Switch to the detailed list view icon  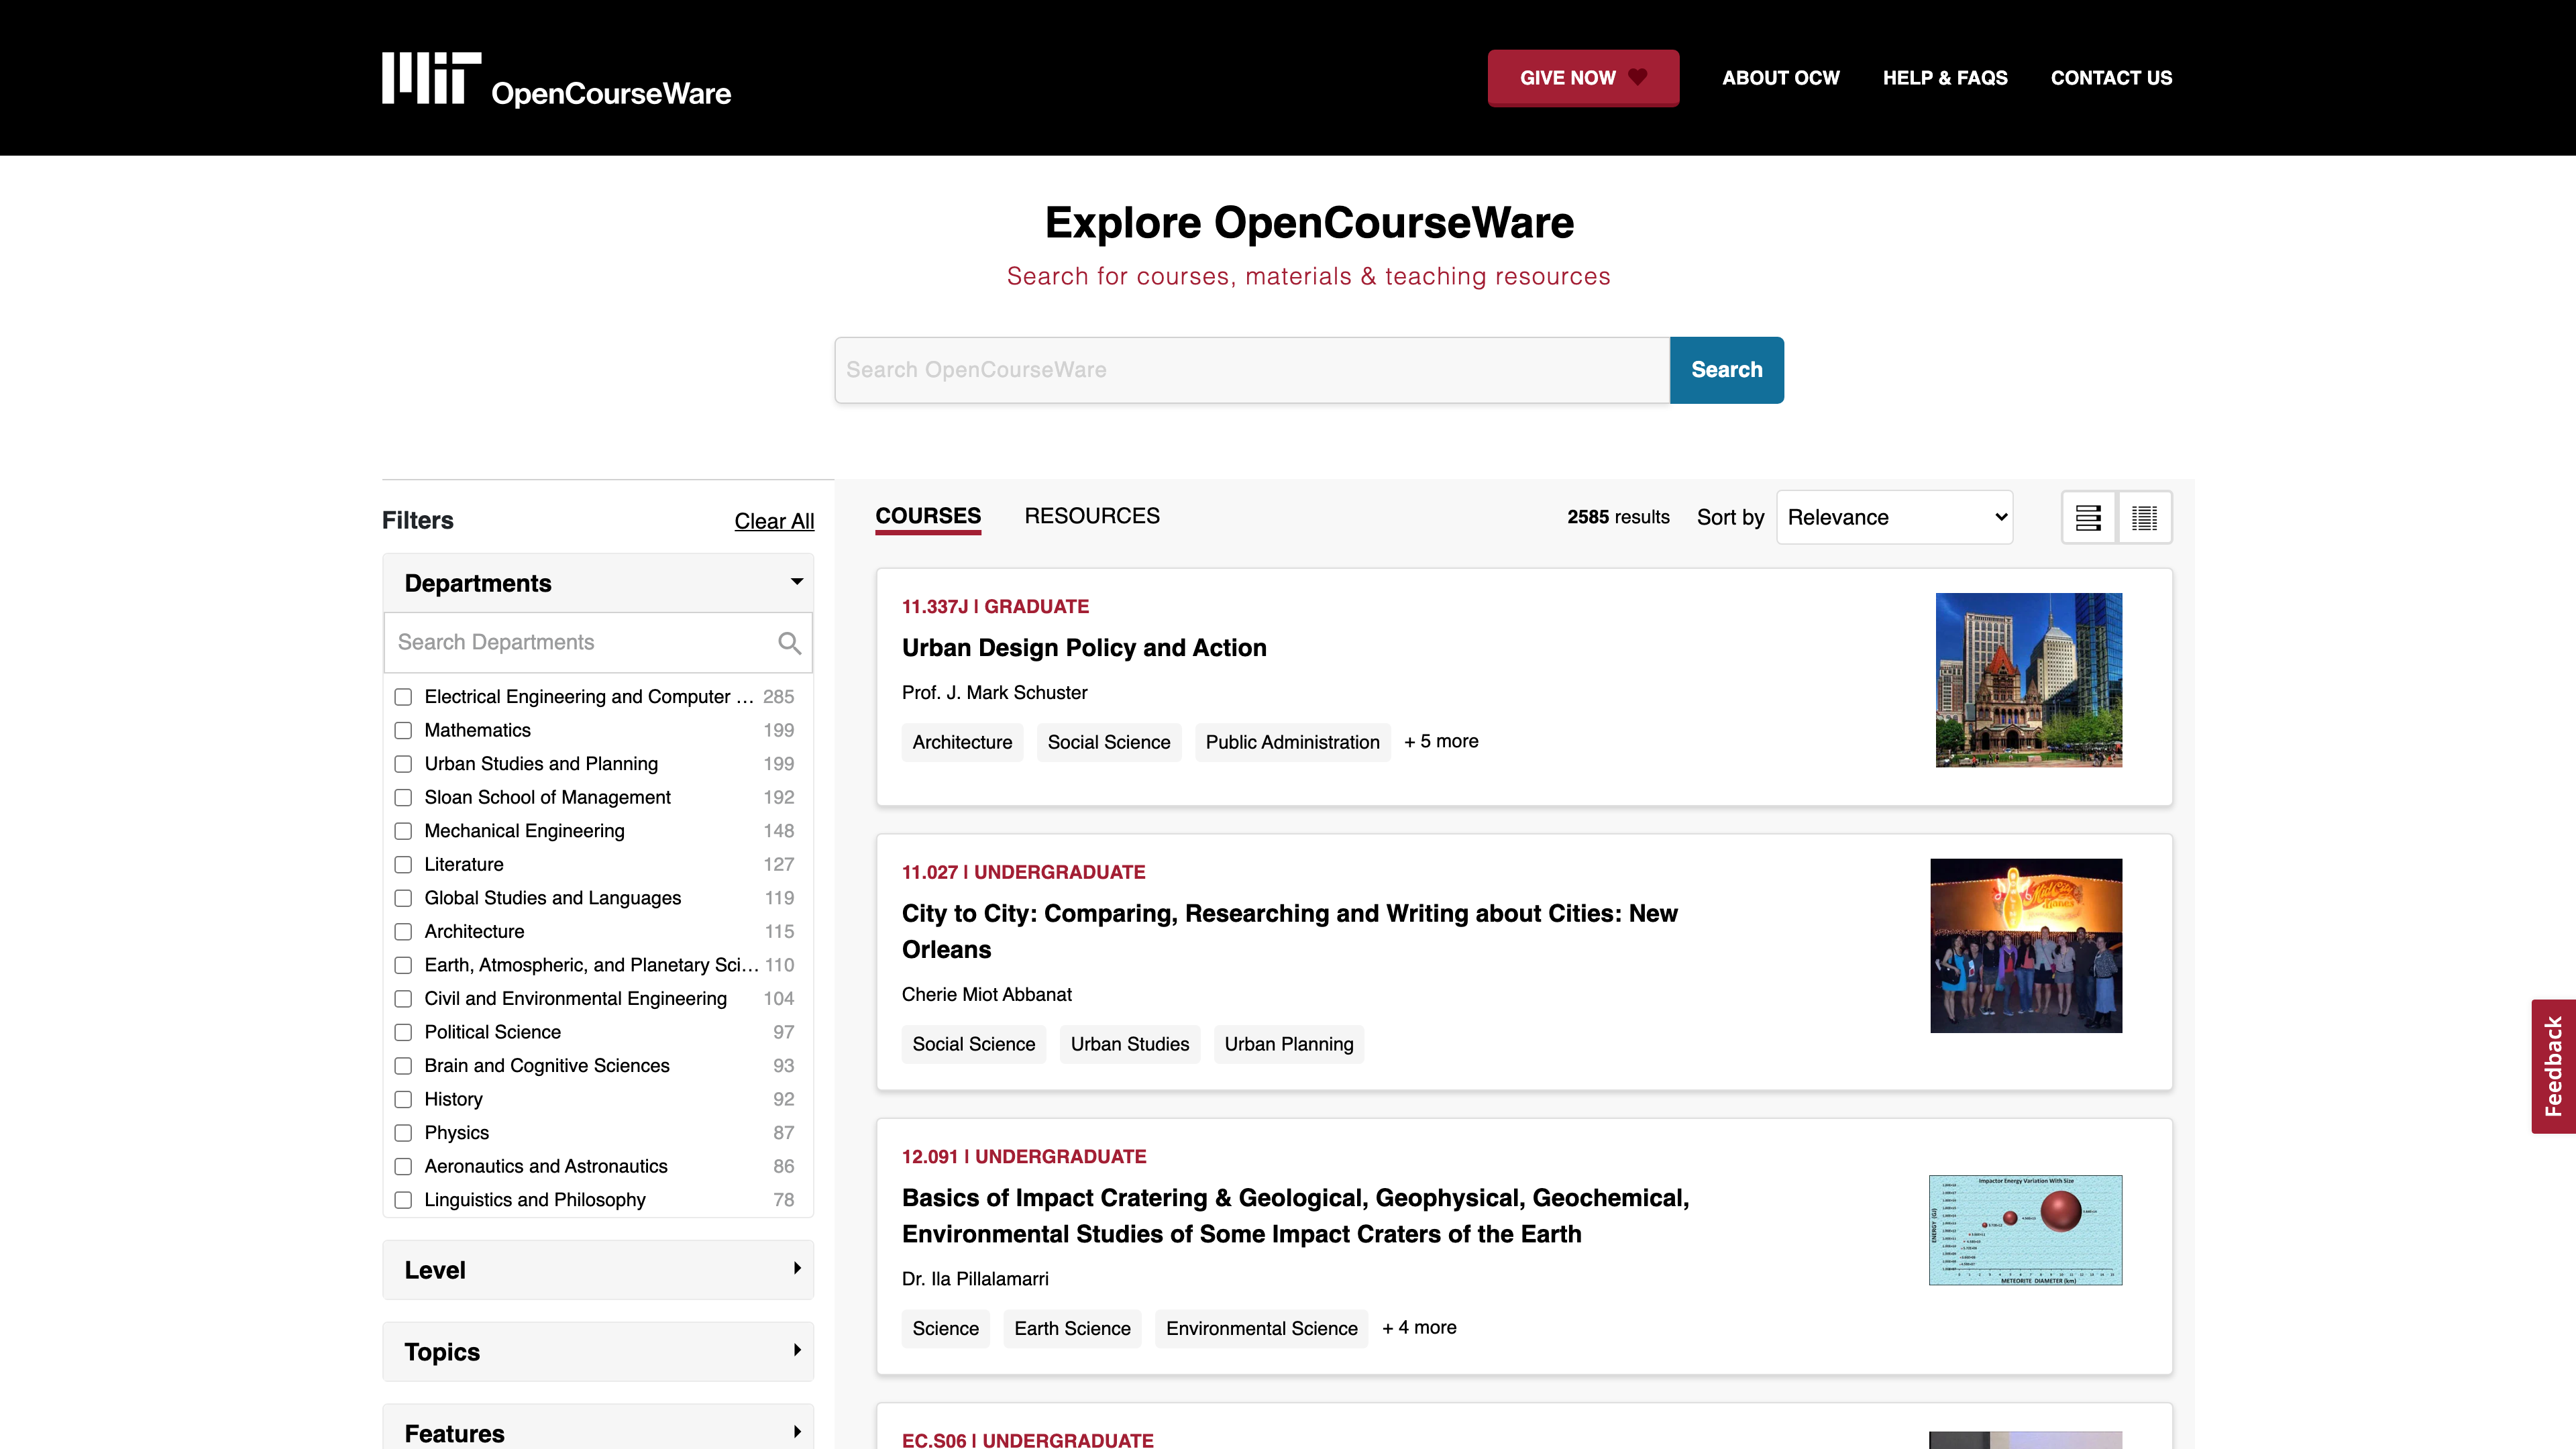[x=2088, y=518]
